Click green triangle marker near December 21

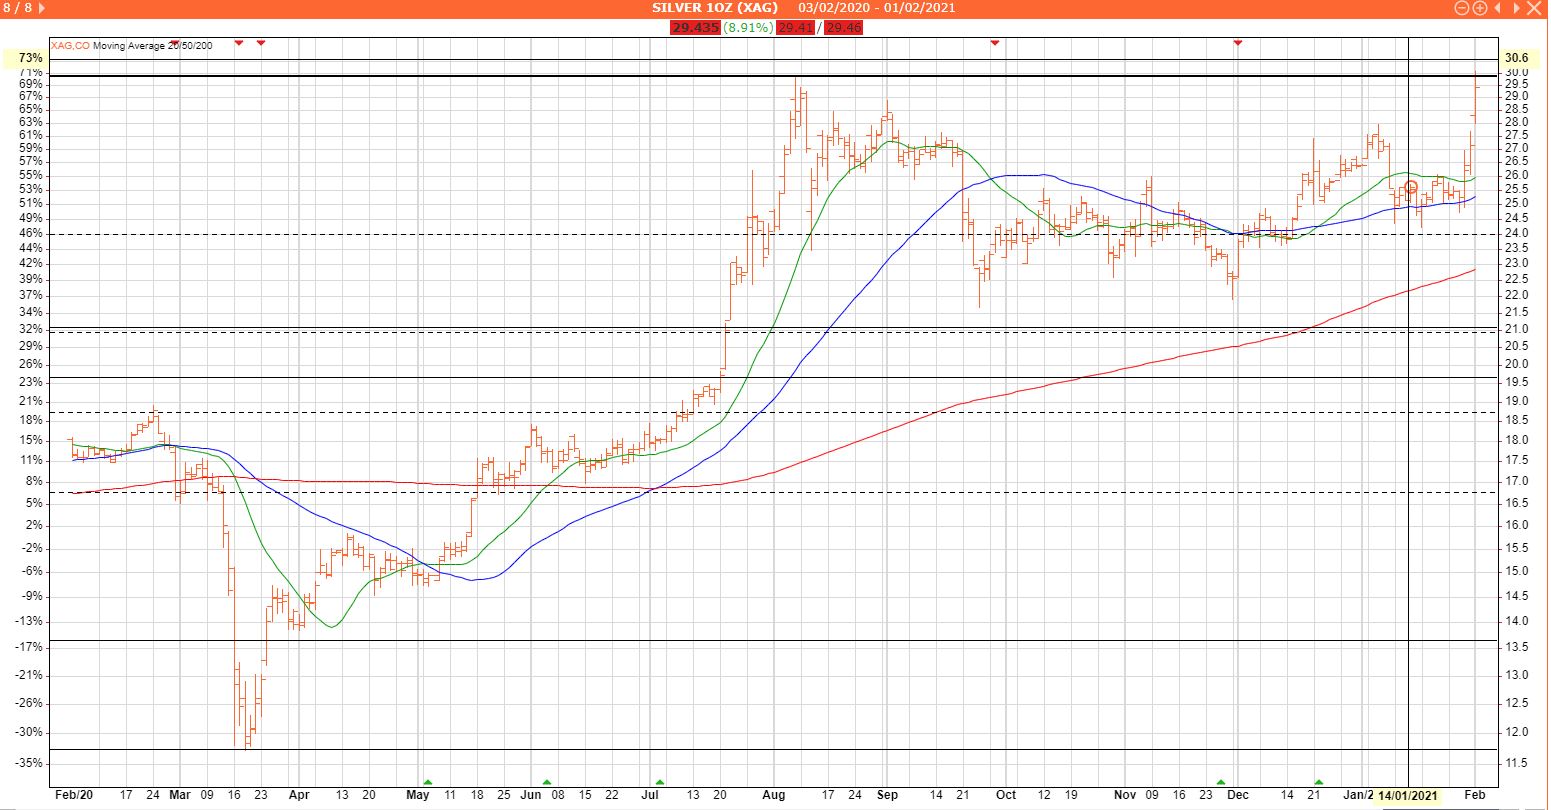pos(1319,781)
